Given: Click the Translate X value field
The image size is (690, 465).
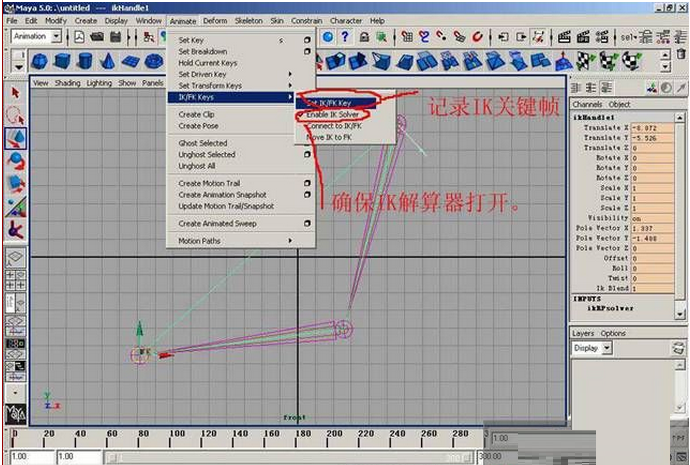Looking at the screenshot, I should (653, 128).
